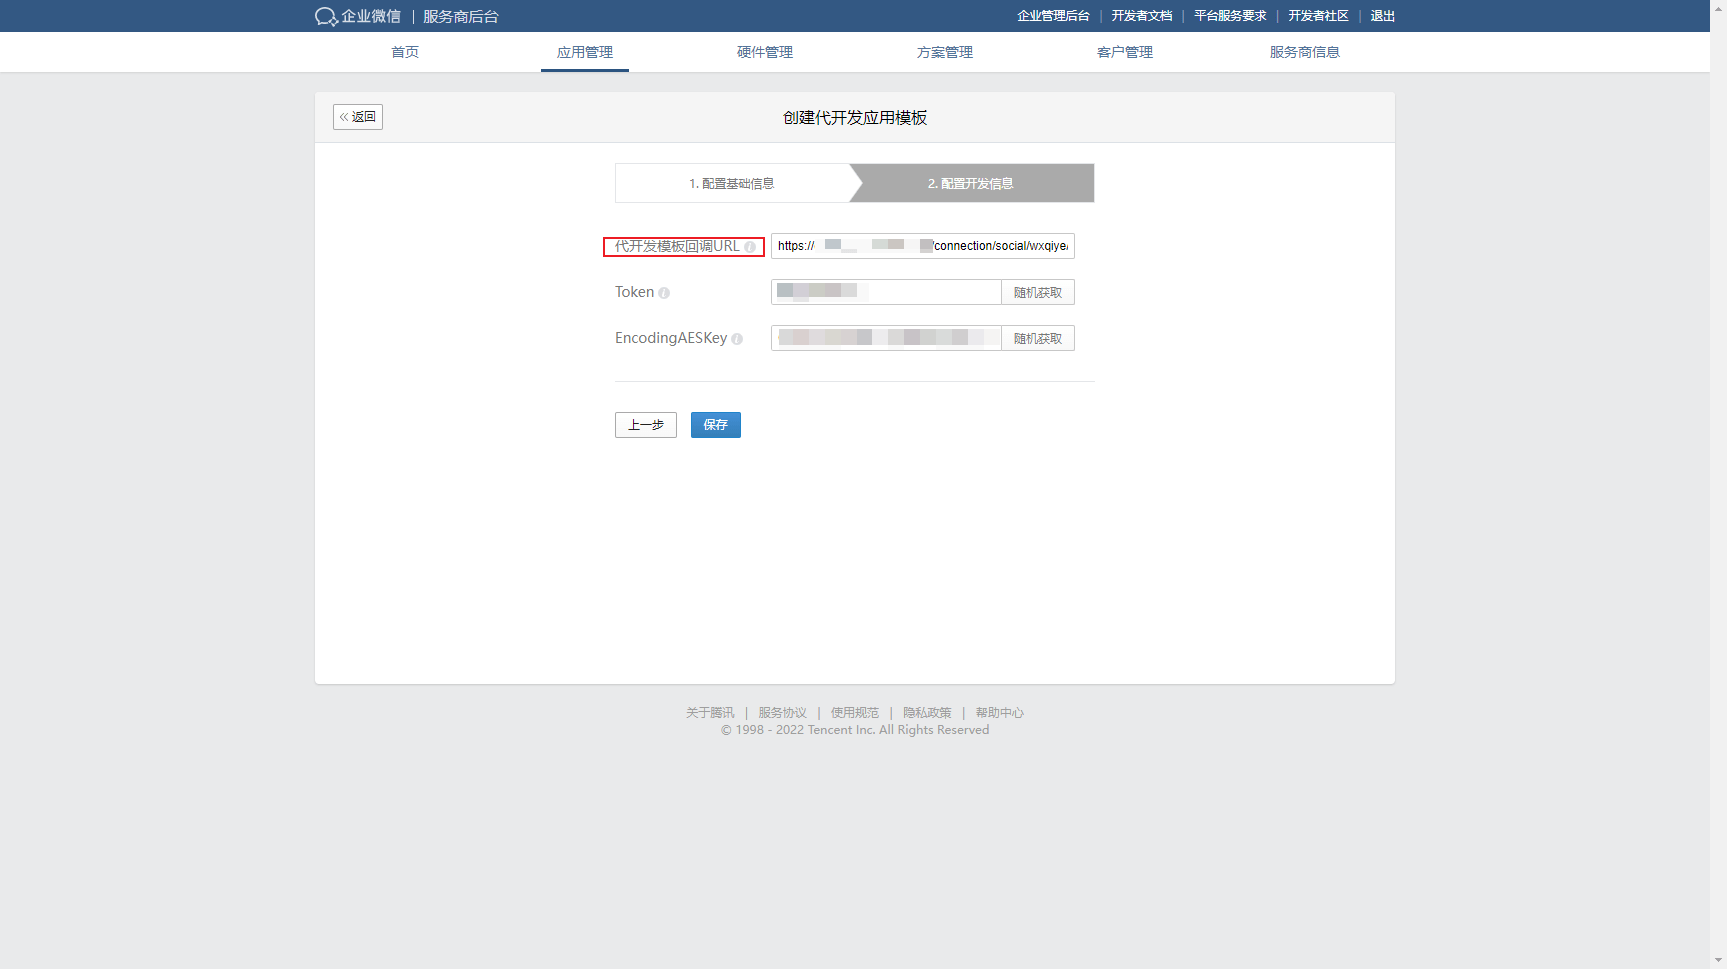
Task: Open the 硬件管理 tab
Action: tap(765, 52)
